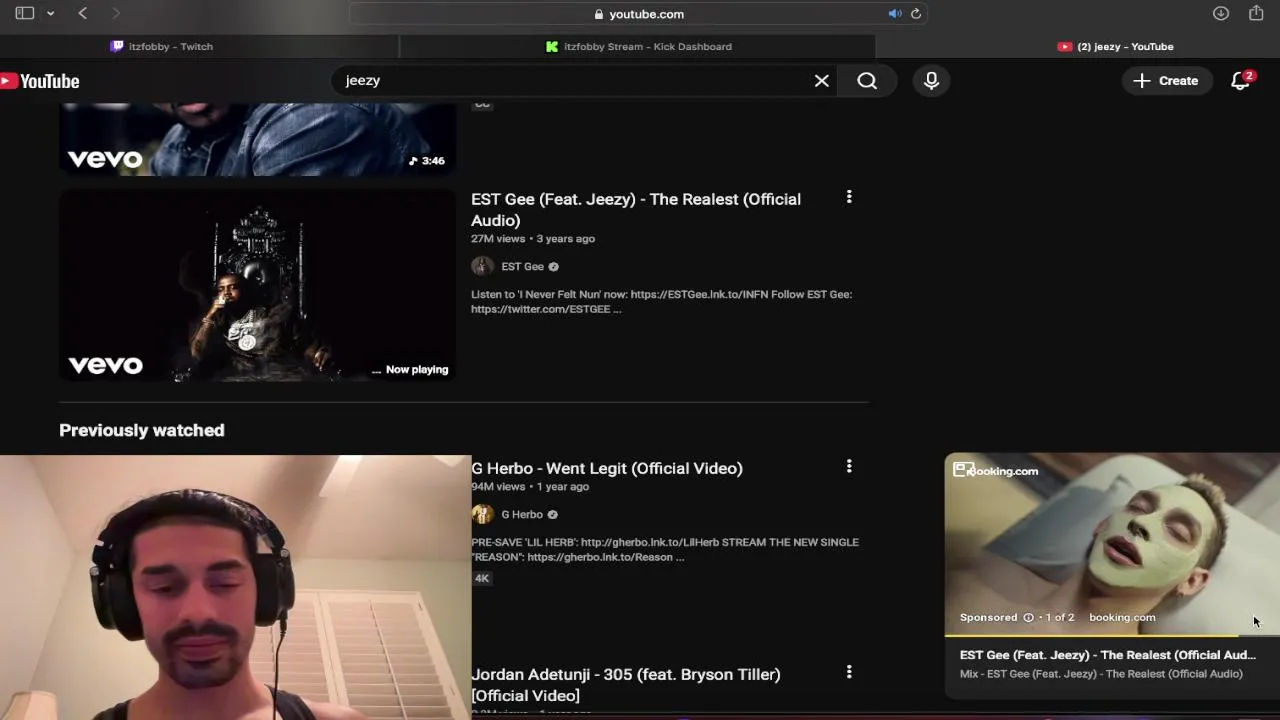Open booking.com sponsor link in miniplayer
The width and height of the screenshot is (1280, 720).
[1122, 618]
